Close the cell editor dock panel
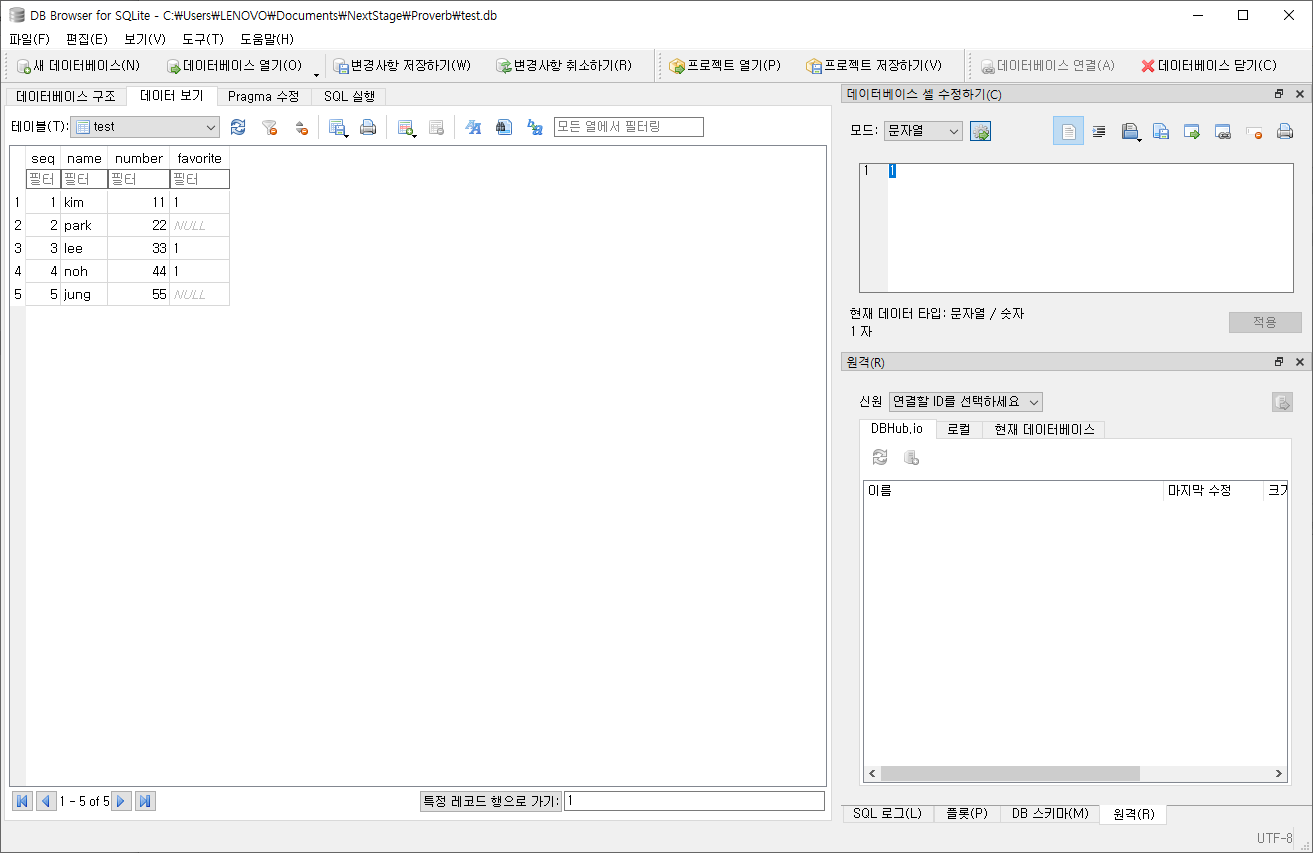1313x853 pixels. [x=1299, y=94]
